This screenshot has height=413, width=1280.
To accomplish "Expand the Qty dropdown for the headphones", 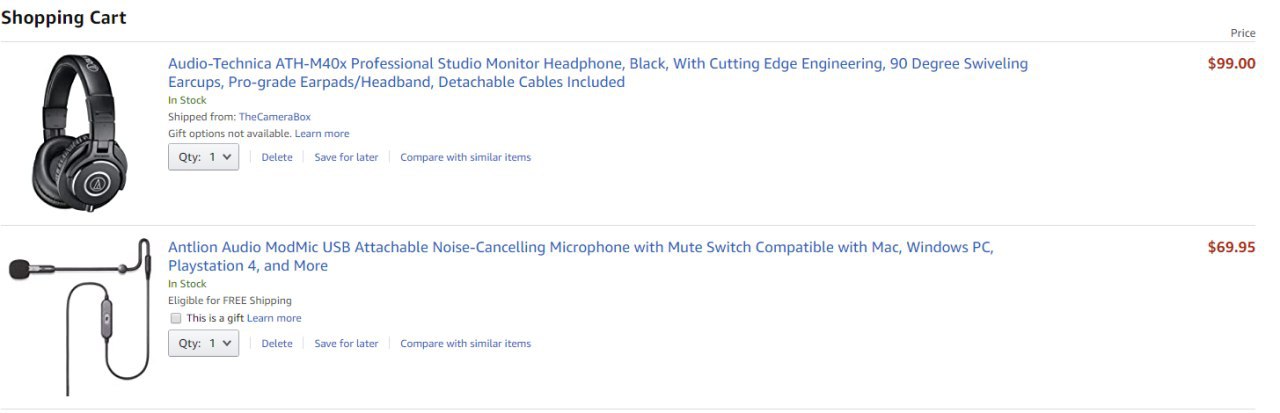I will pos(203,157).
